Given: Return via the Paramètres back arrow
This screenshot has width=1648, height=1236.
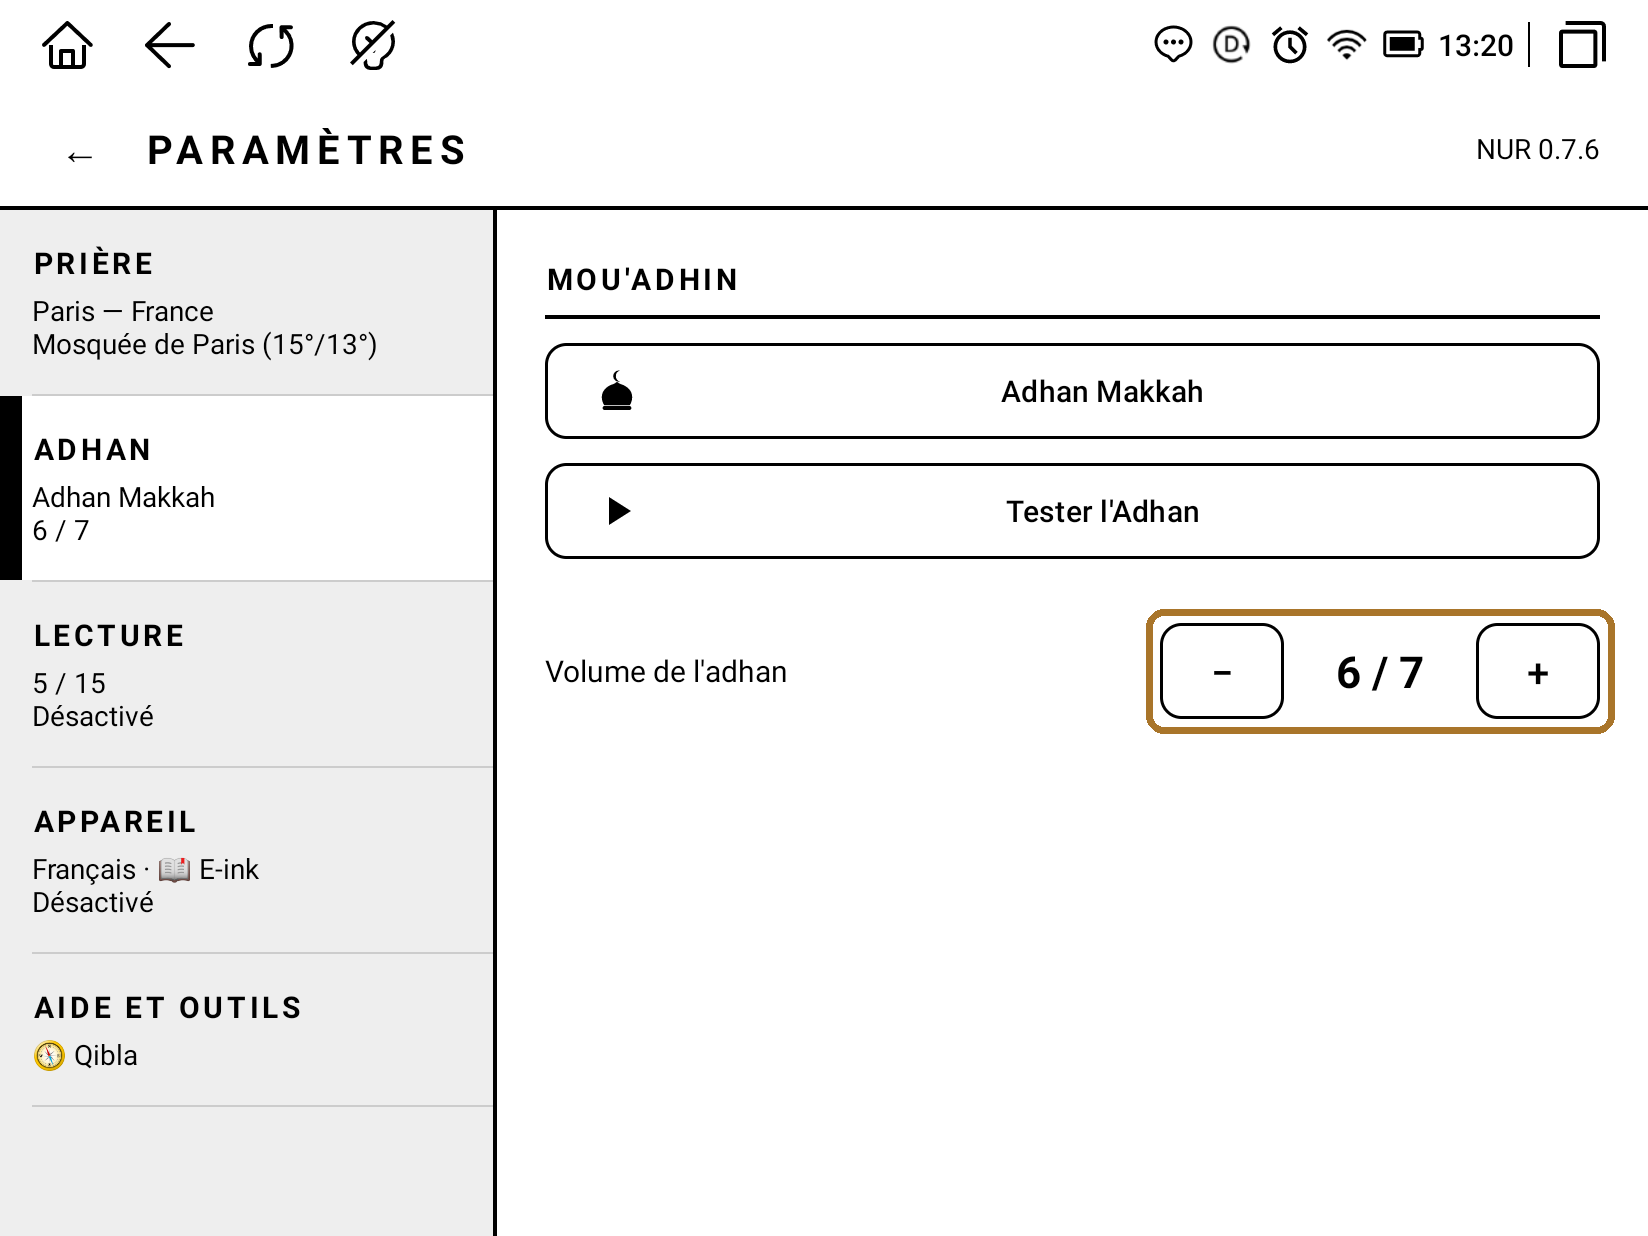Looking at the screenshot, I should [x=80, y=157].
